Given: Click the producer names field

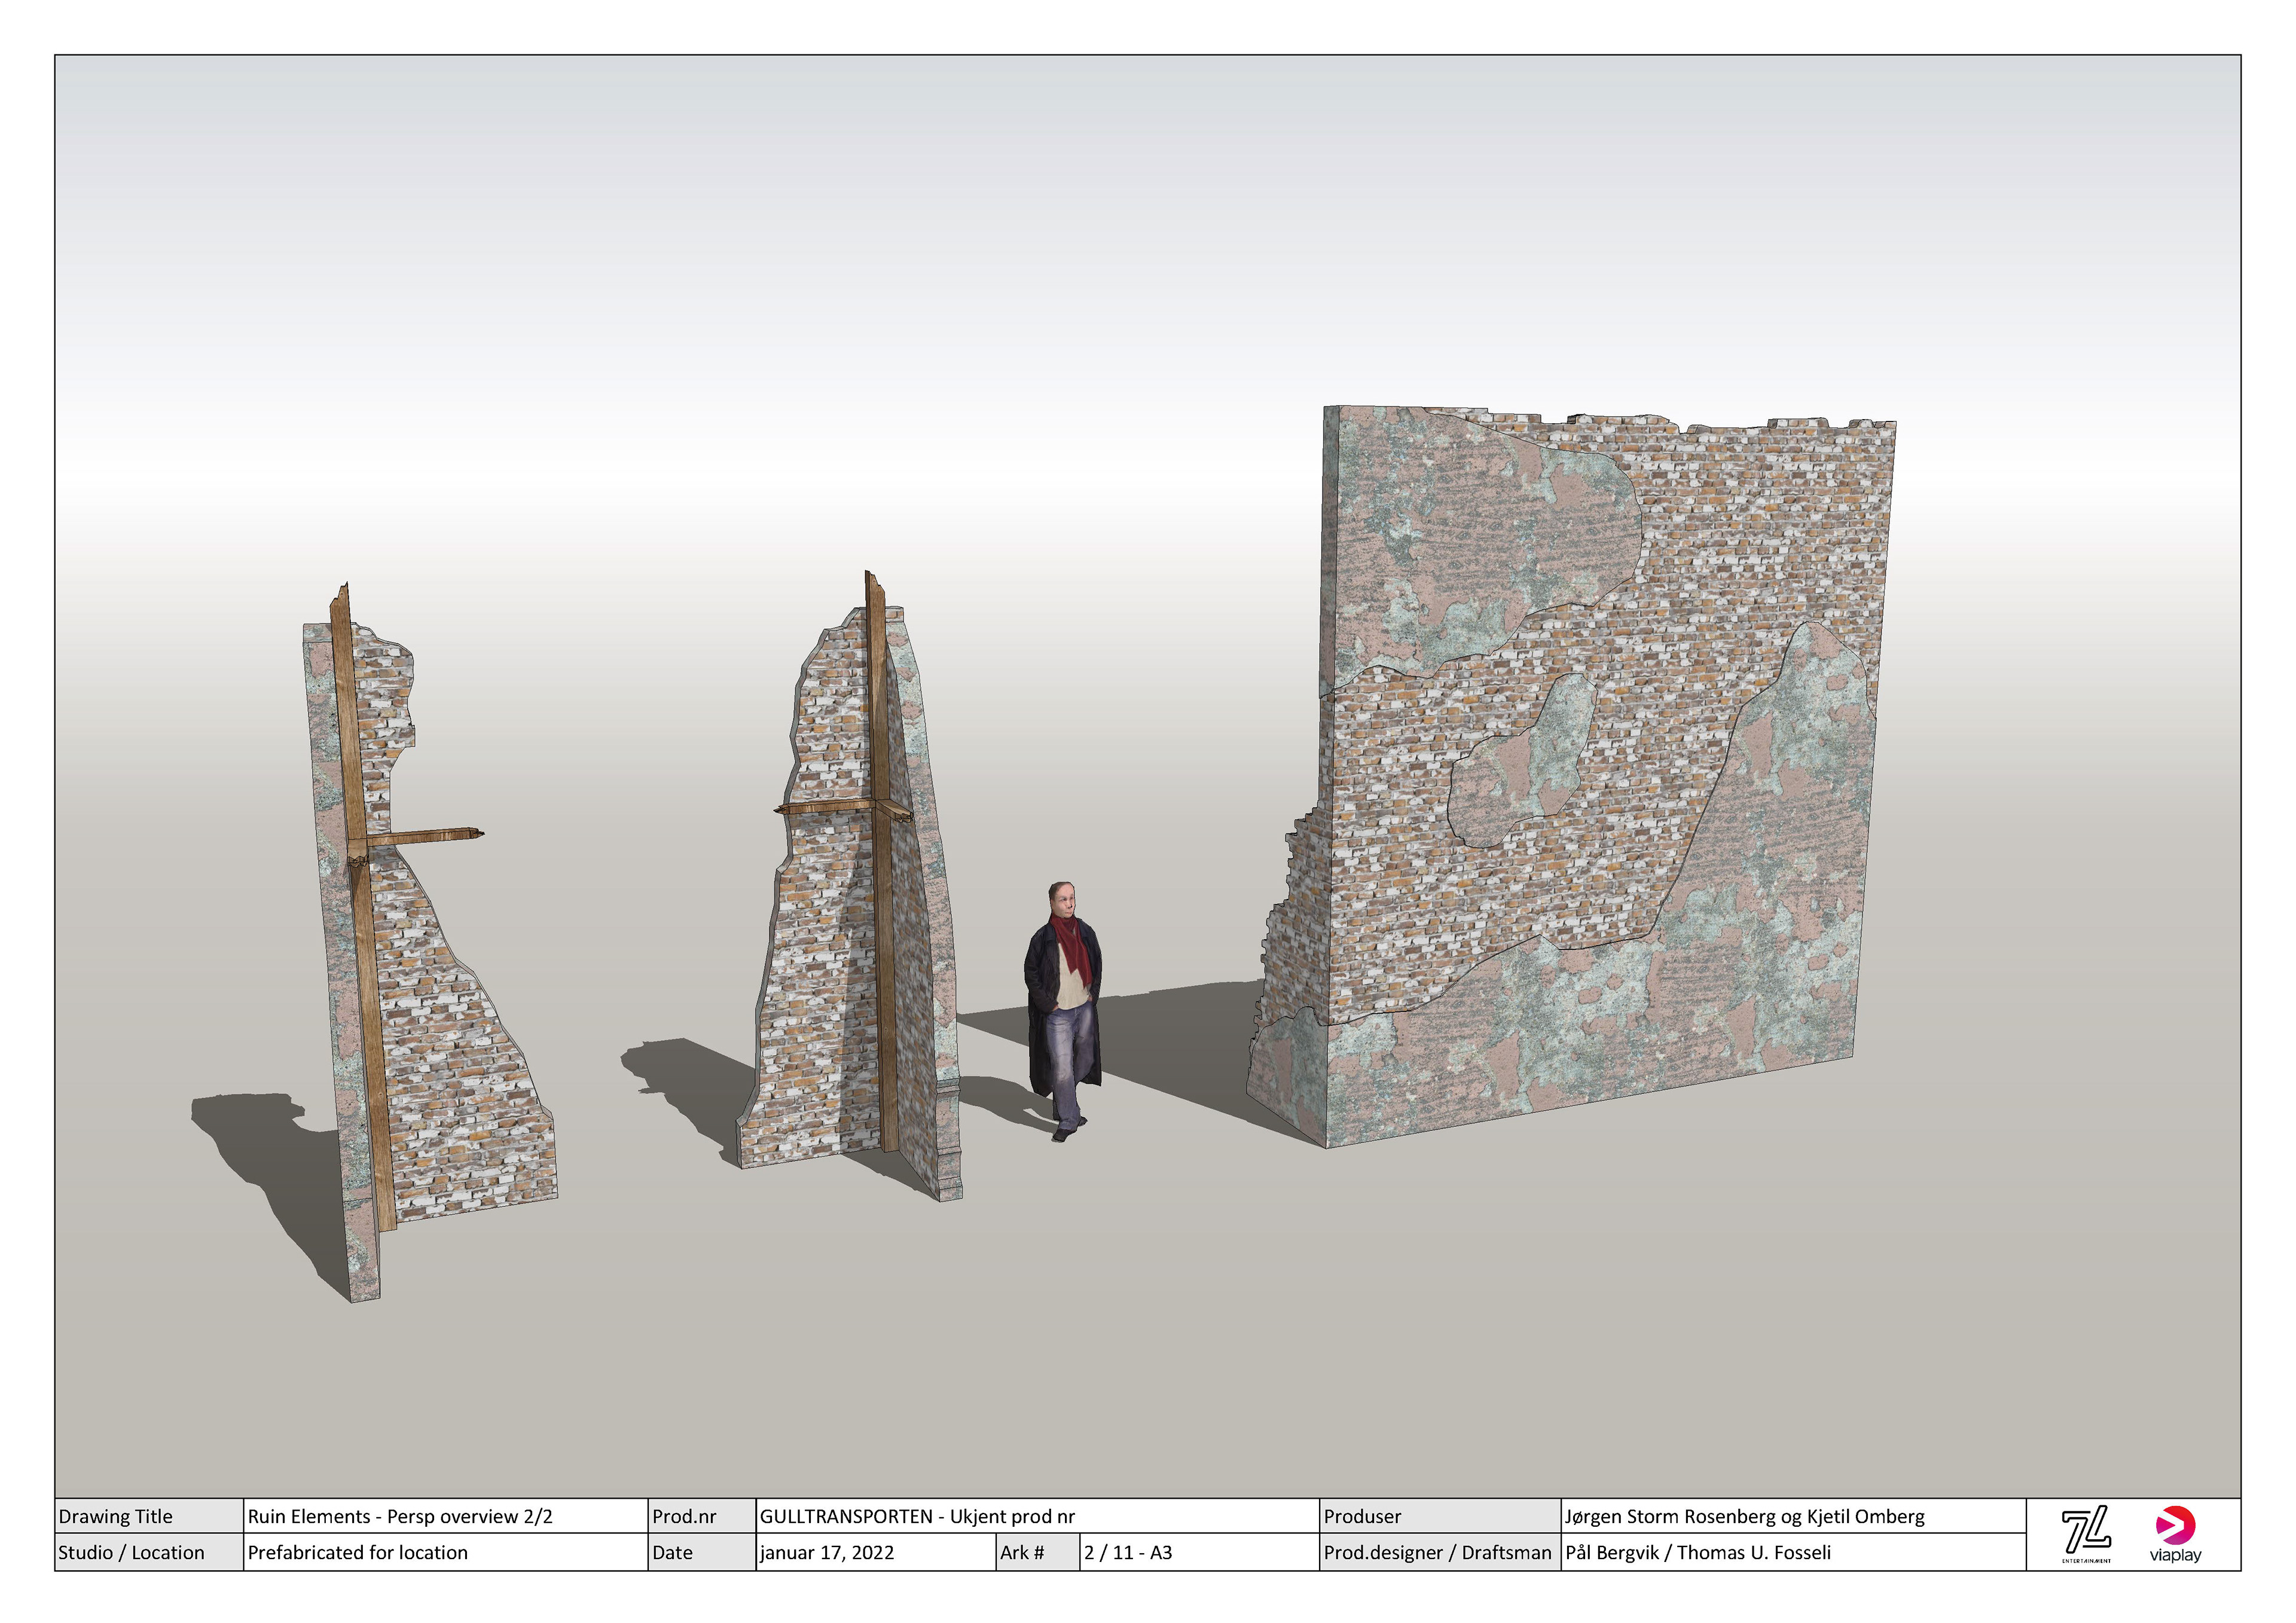Looking at the screenshot, I should coord(1744,1516).
